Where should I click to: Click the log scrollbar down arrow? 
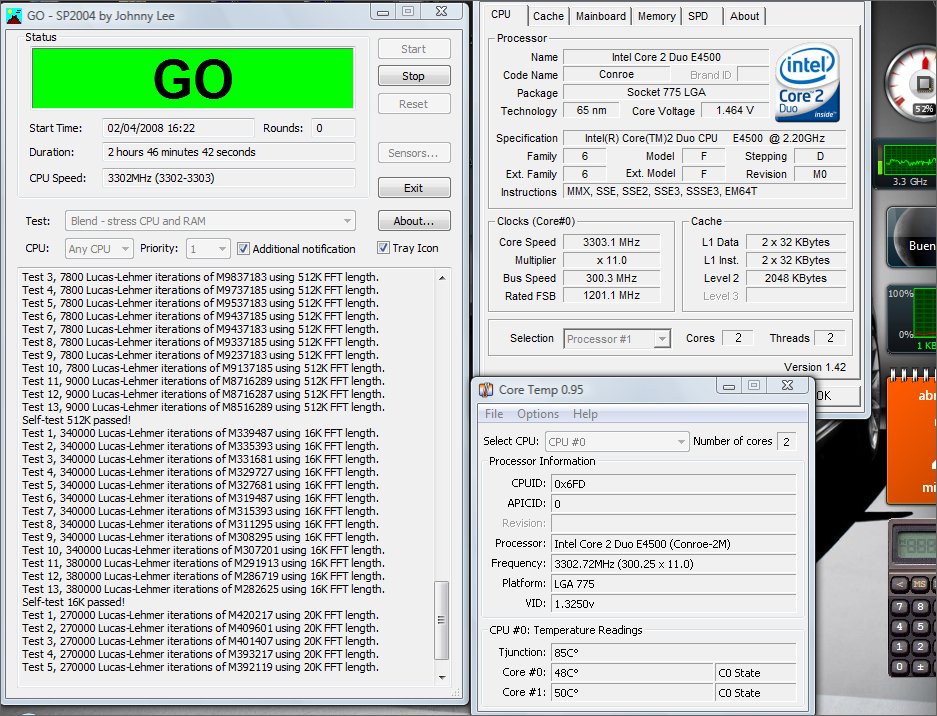[442, 678]
